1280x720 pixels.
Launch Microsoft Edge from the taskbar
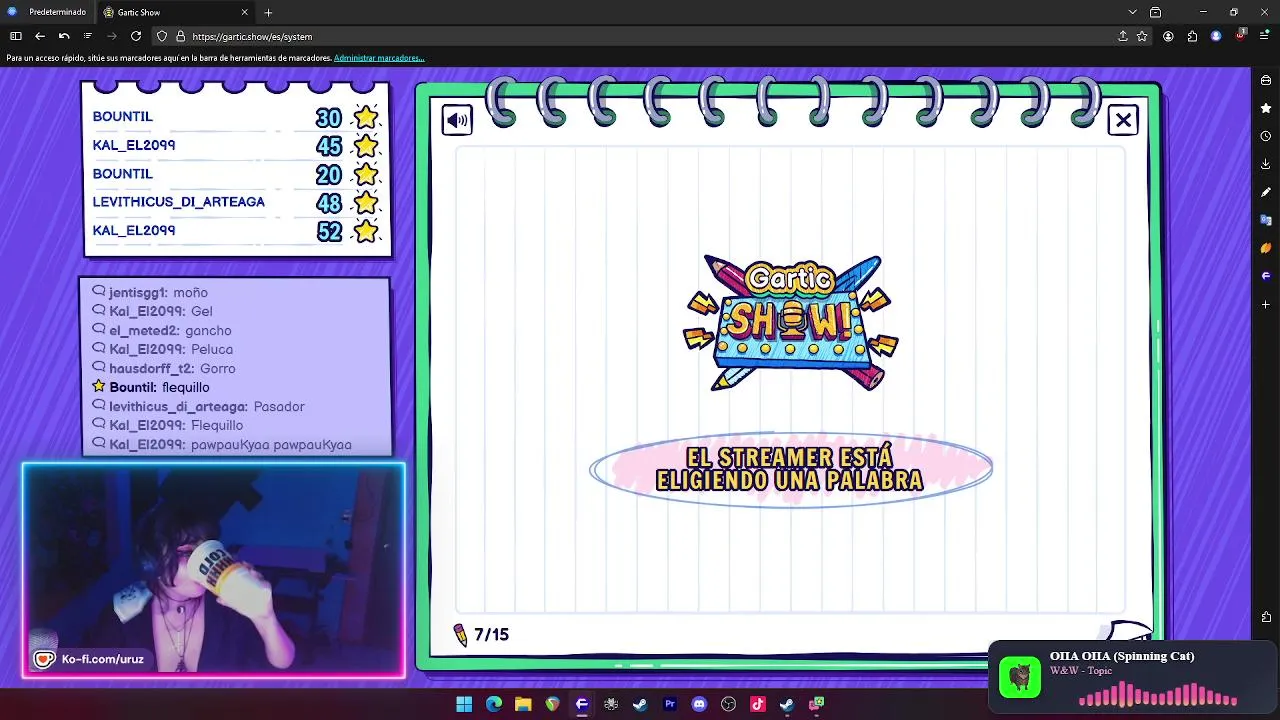tap(494, 704)
